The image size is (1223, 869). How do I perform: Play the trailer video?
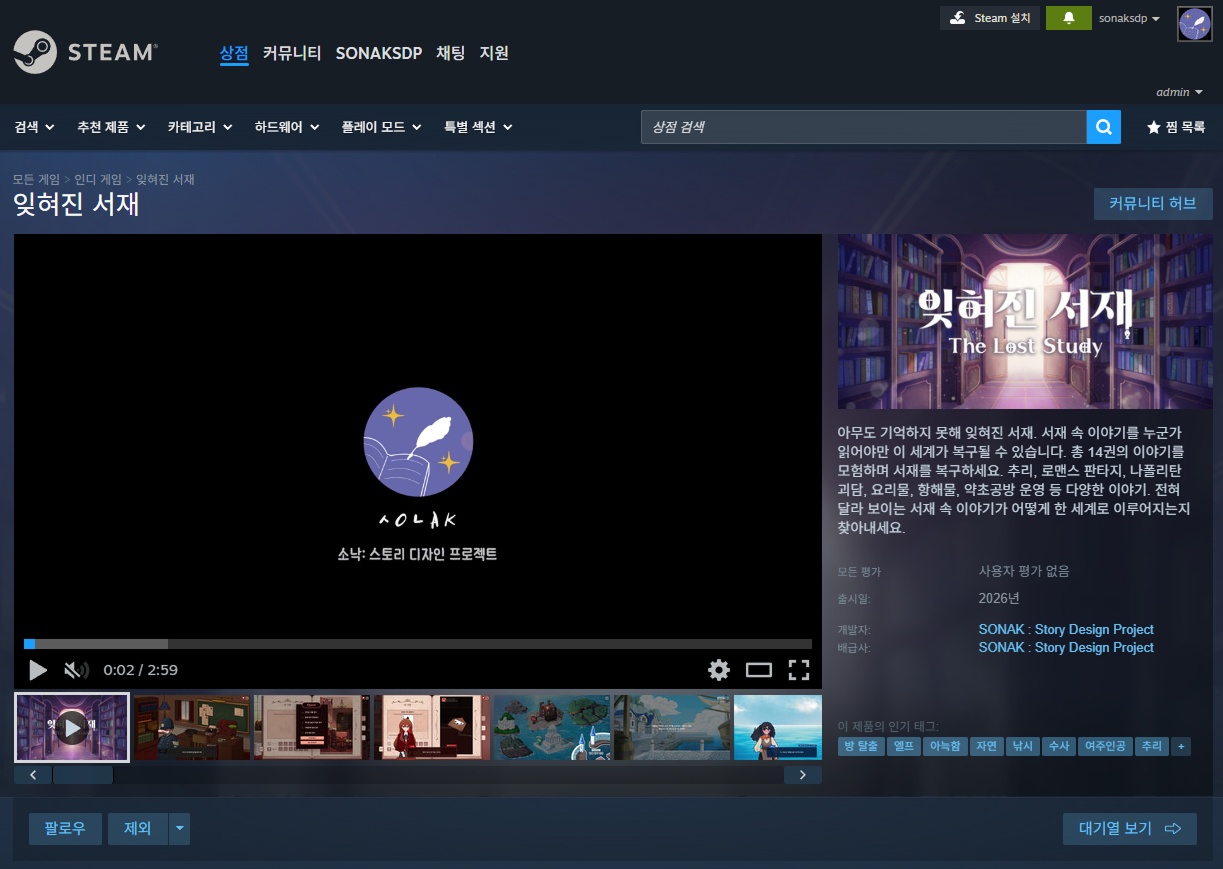[x=38, y=670]
